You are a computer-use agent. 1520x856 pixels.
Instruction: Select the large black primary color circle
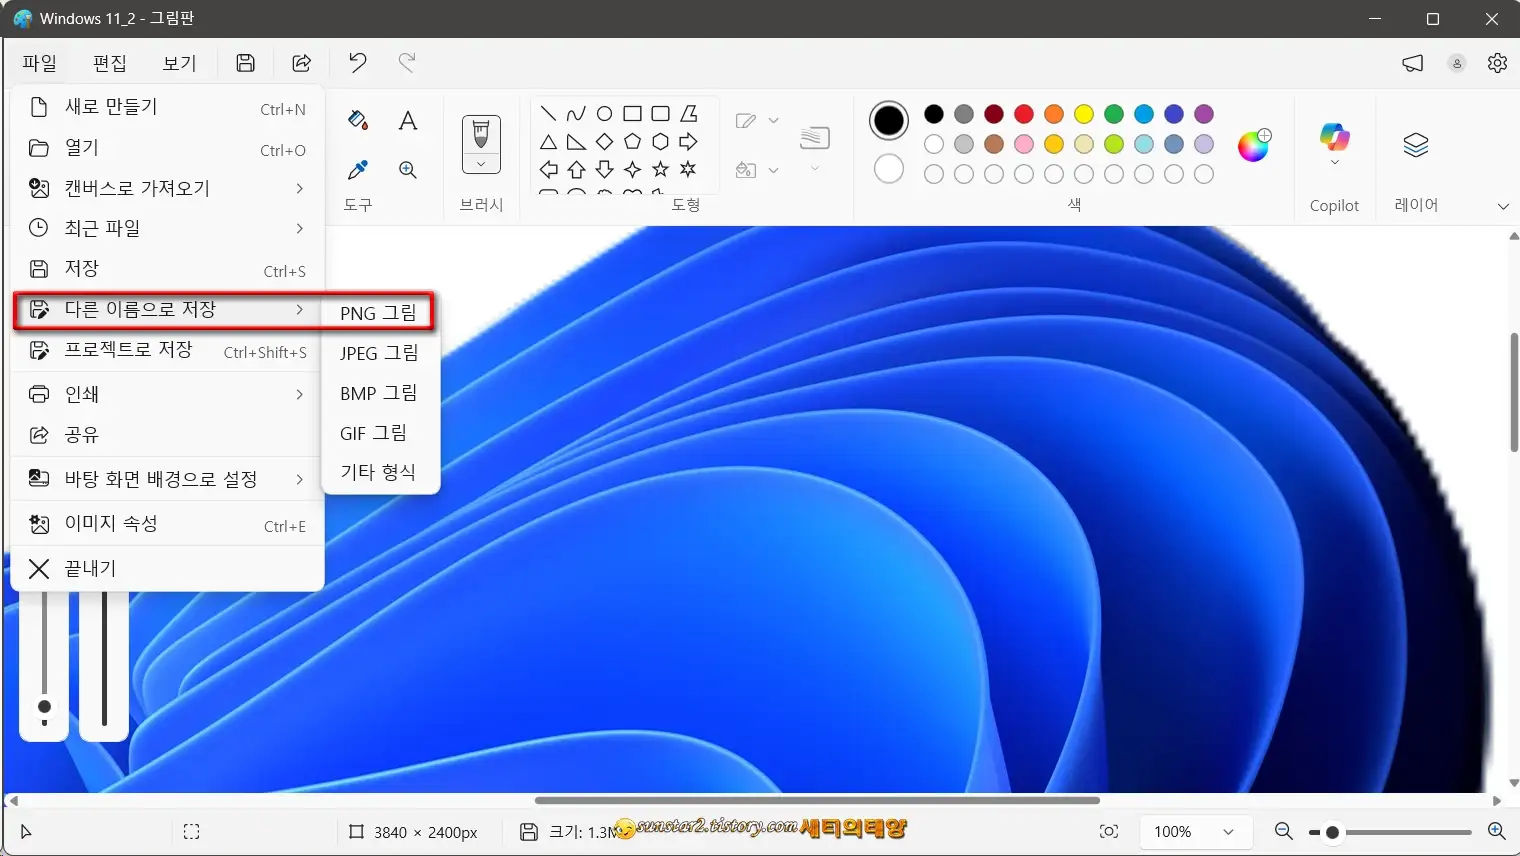(889, 121)
